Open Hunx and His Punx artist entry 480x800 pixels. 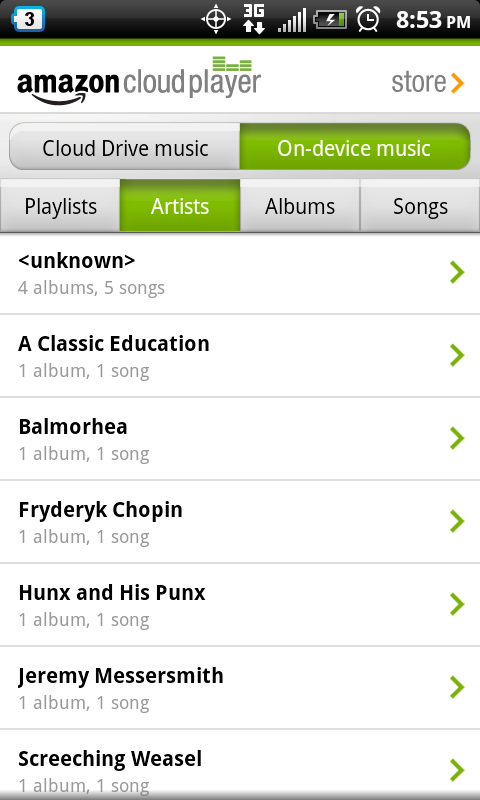click(x=240, y=605)
